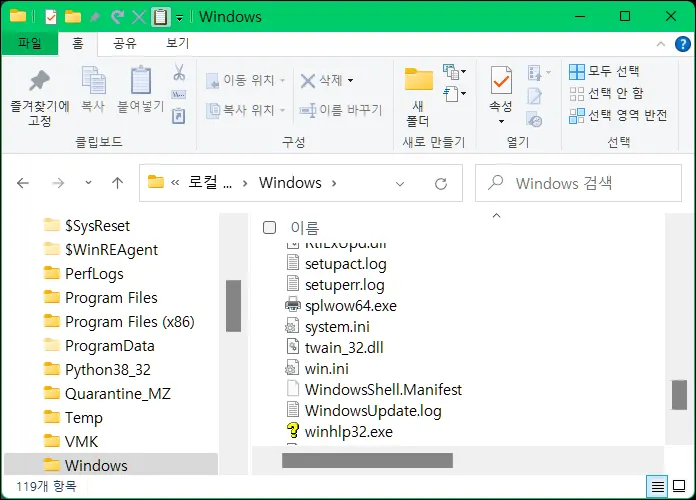Switch to the large icons view

click(679, 487)
